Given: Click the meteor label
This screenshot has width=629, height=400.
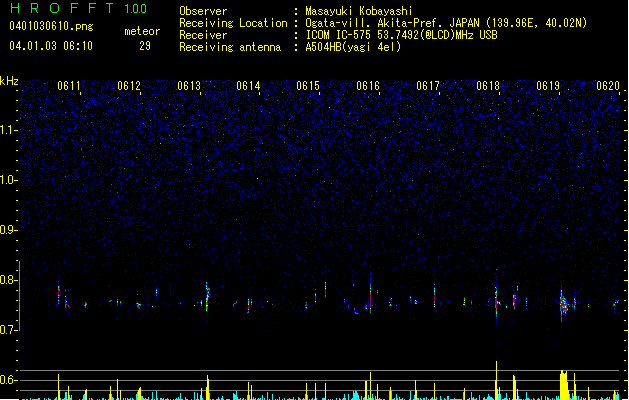Looking at the screenshot, I should [142, 31].
